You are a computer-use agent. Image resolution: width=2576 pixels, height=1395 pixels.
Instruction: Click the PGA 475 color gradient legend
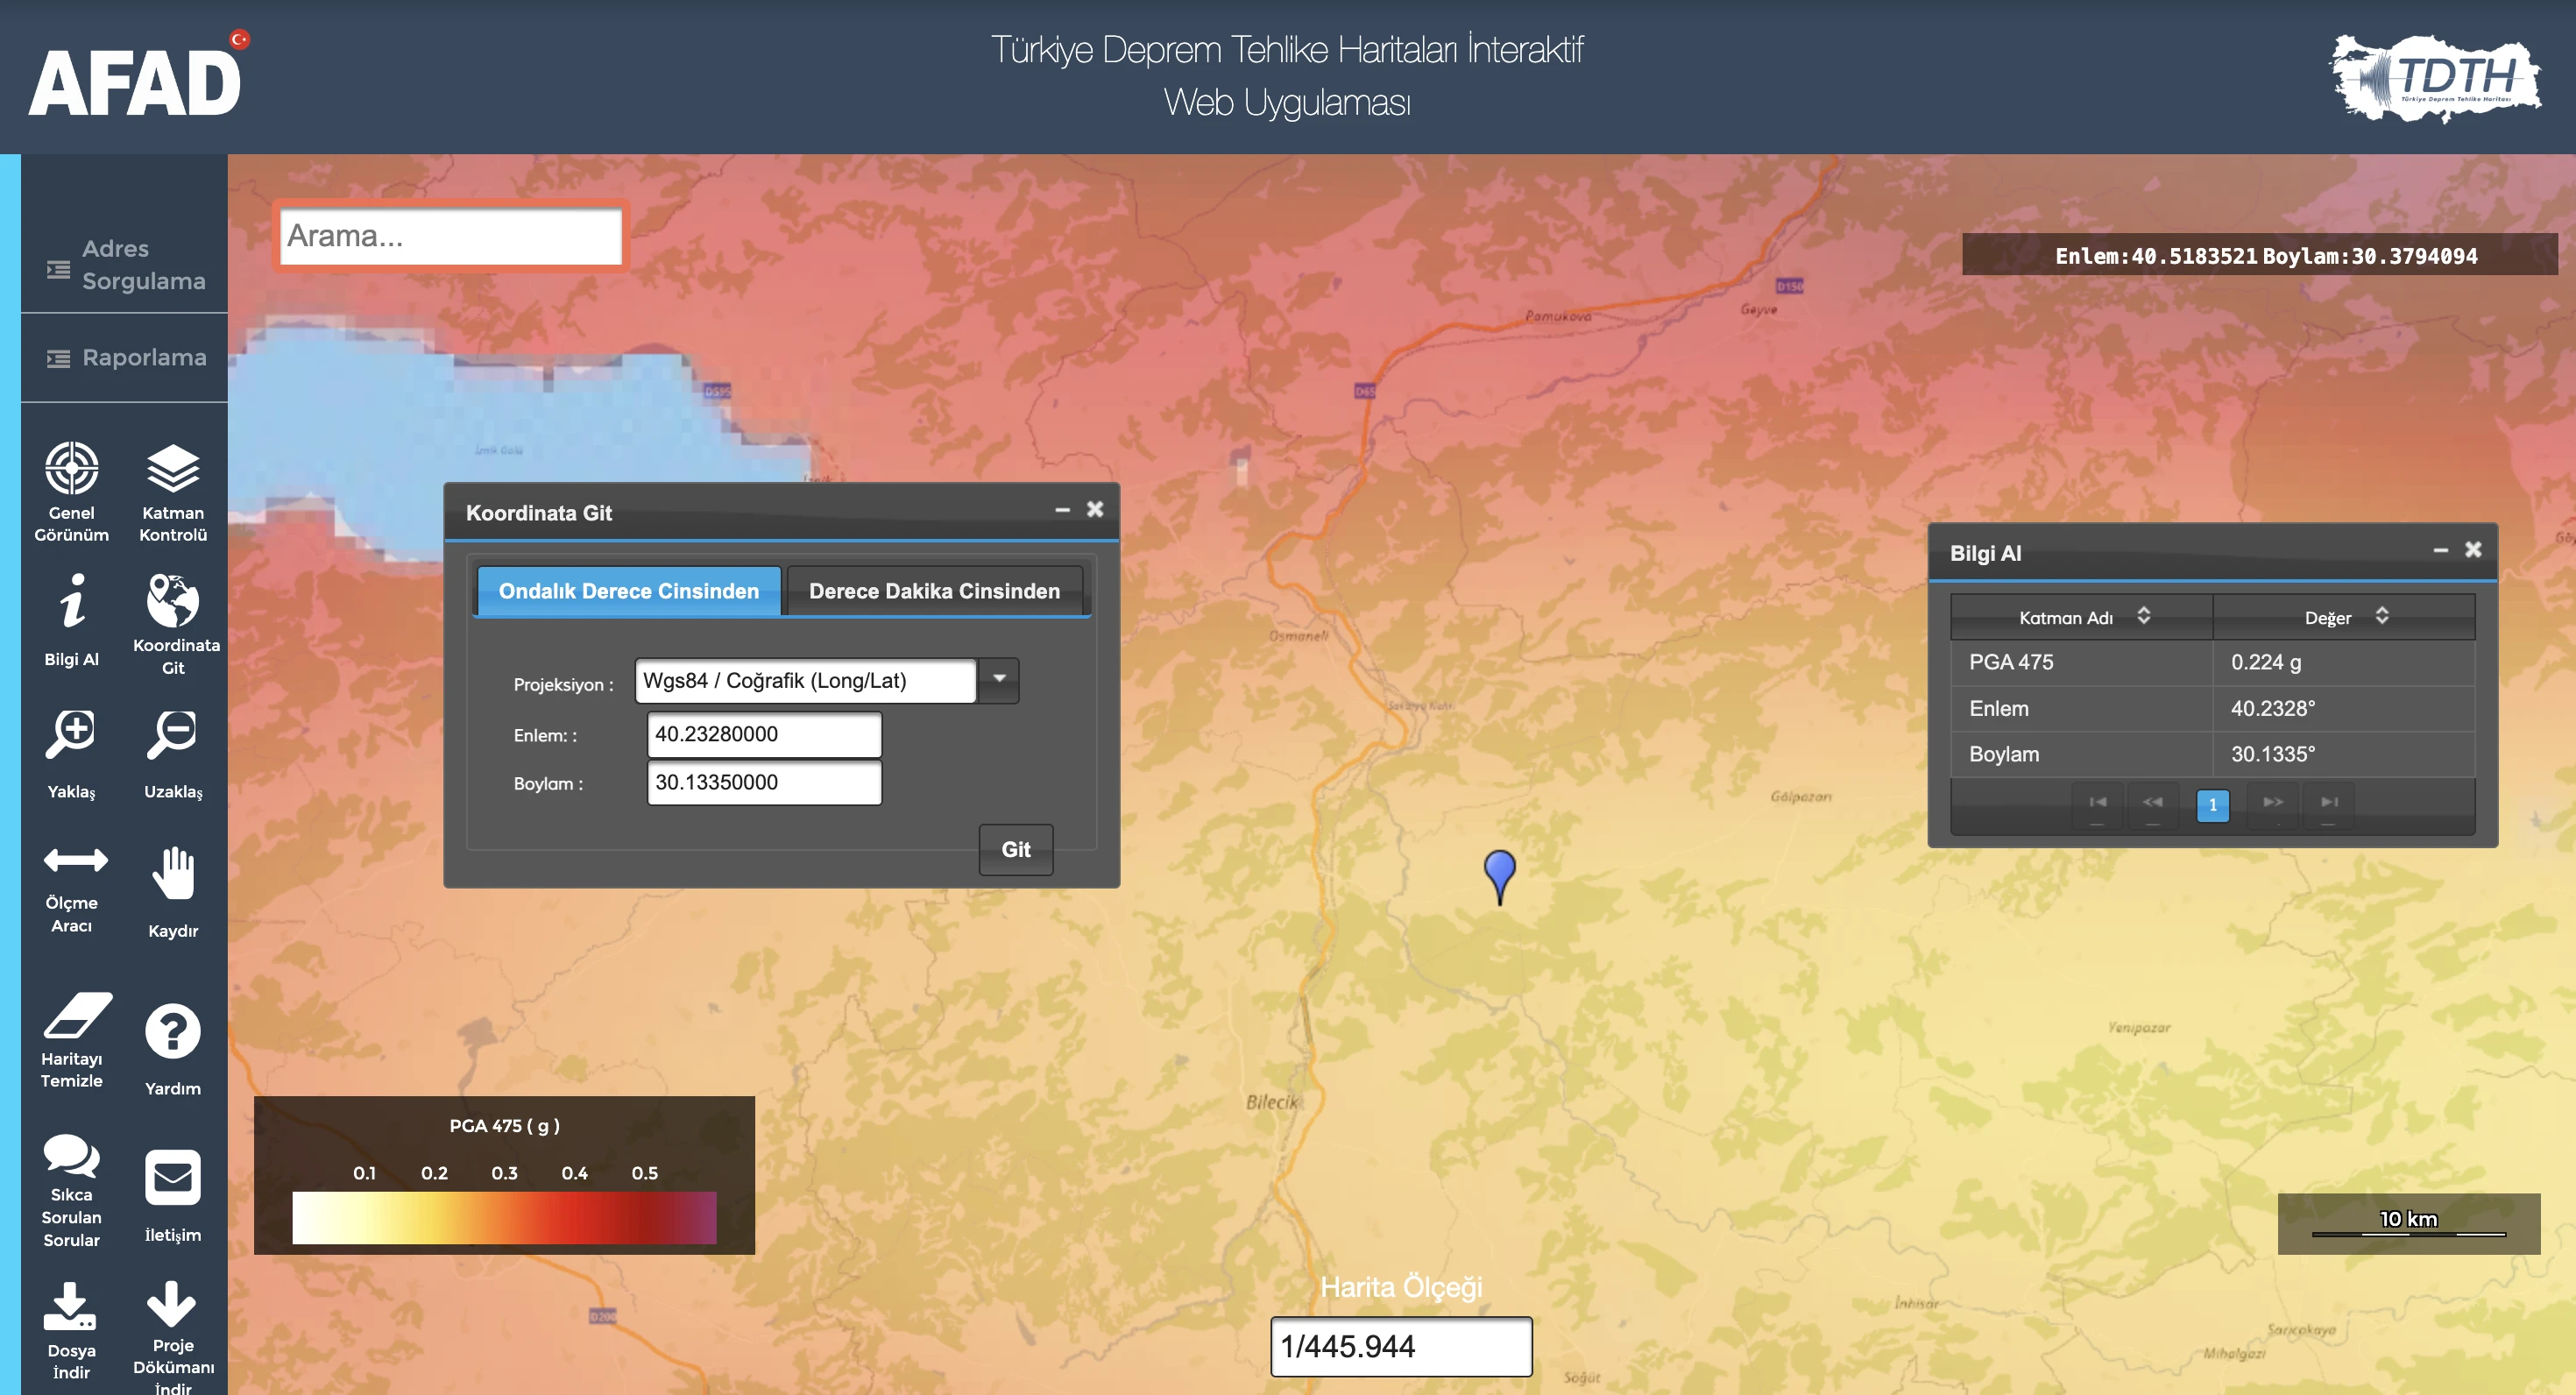(x=504, y=1217)
